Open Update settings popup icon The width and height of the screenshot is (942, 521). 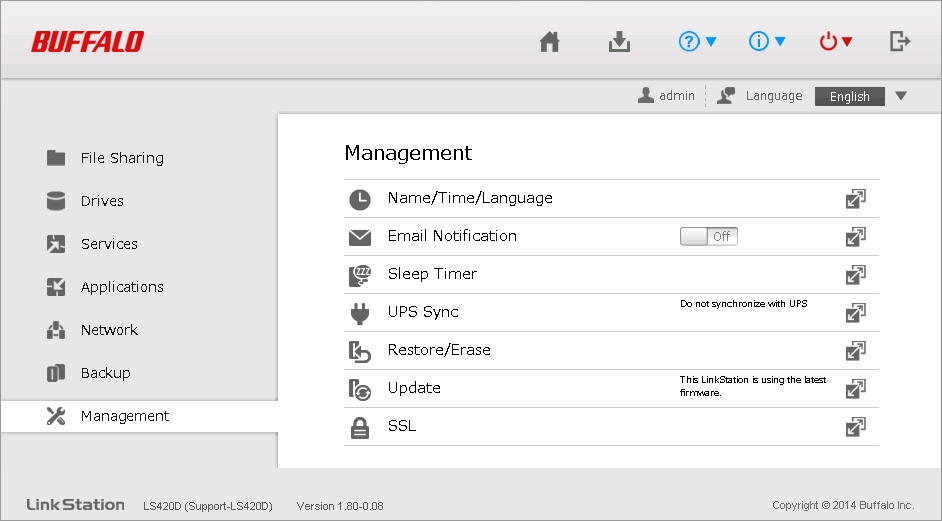(855, 389)
